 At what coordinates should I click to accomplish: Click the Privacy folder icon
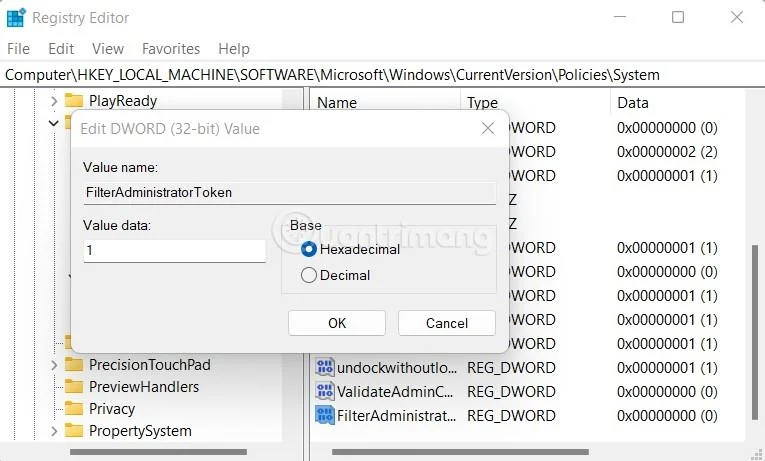tap(74, 408)
